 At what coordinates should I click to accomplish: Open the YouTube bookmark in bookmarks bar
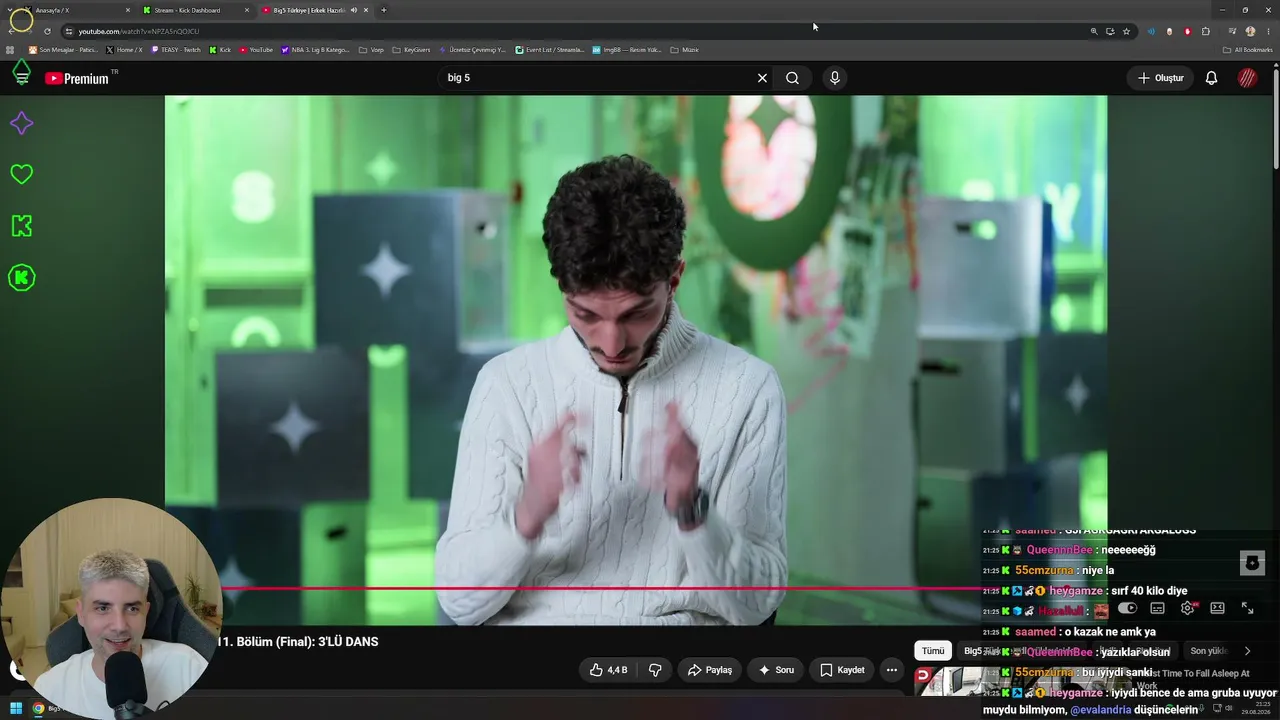(x=256, y=50)
